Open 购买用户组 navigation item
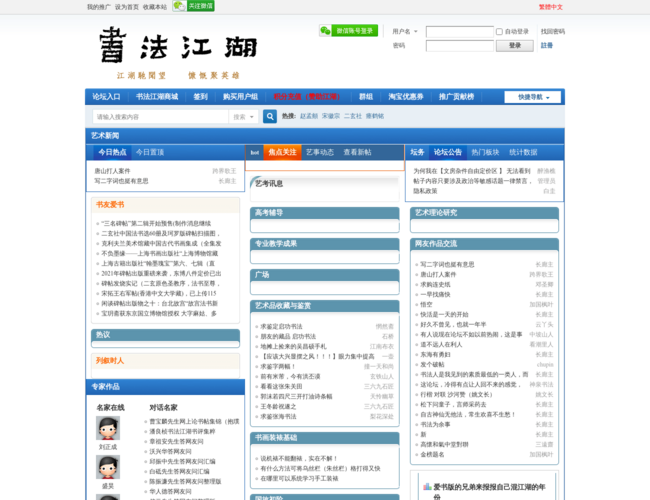The height and width of the screenshot is (500, 650). (240, 97)
